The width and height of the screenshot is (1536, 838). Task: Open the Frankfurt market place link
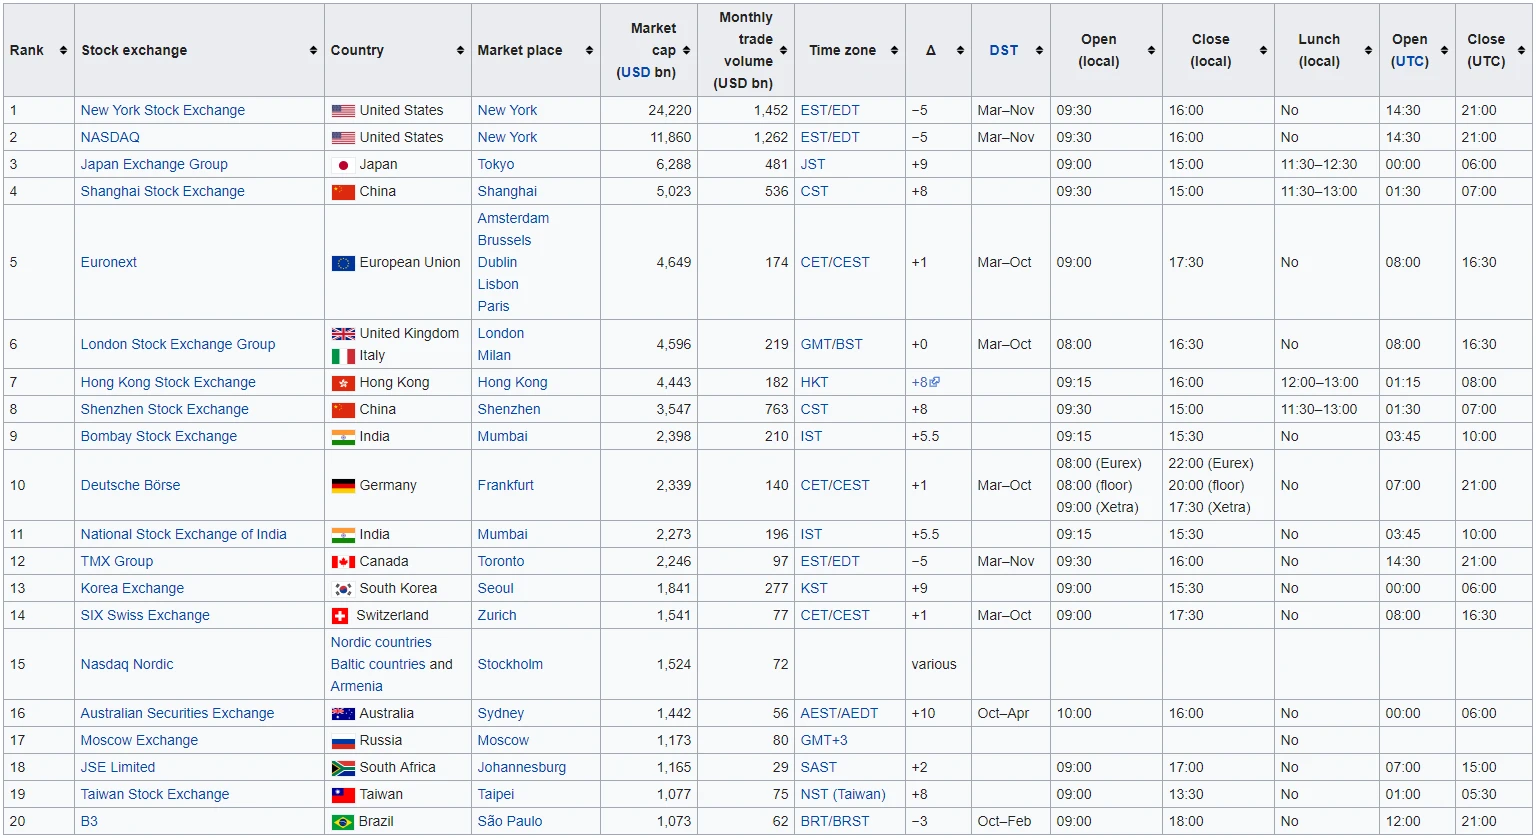[506, 485]
